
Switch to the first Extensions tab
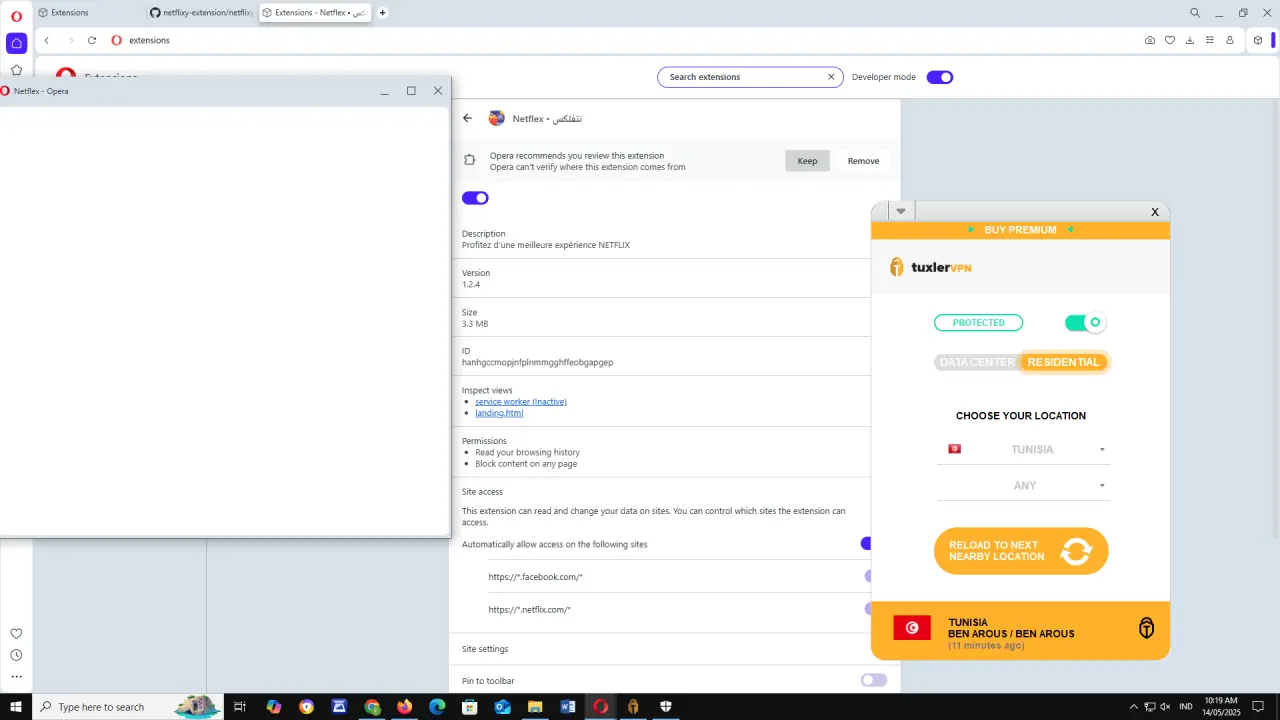(88, 13)
